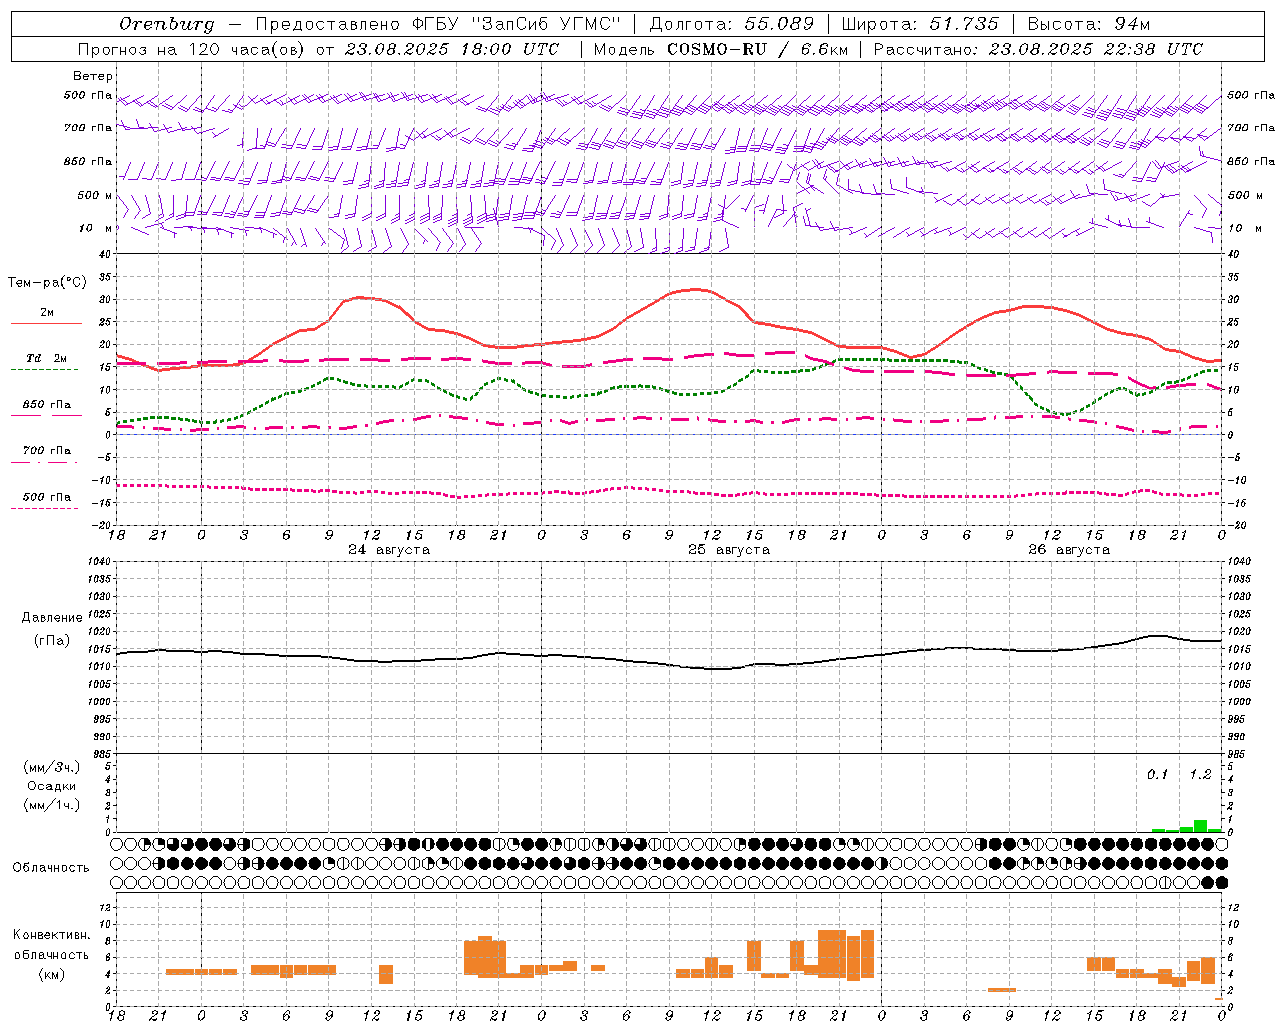Click the 'Td 2м' dew point legend entry

click(46, 358)
